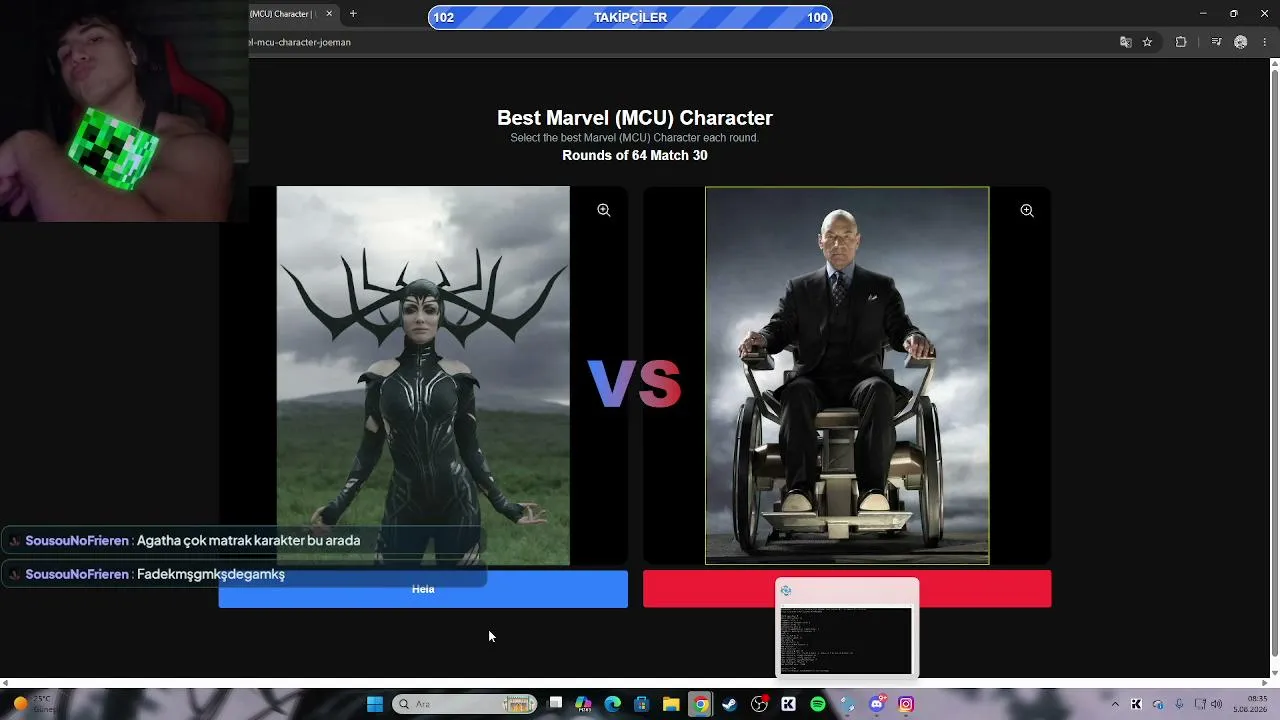Viewport: 1280px width, 720px height.
Task: Open a new browser tab
Action: [353, 14]
